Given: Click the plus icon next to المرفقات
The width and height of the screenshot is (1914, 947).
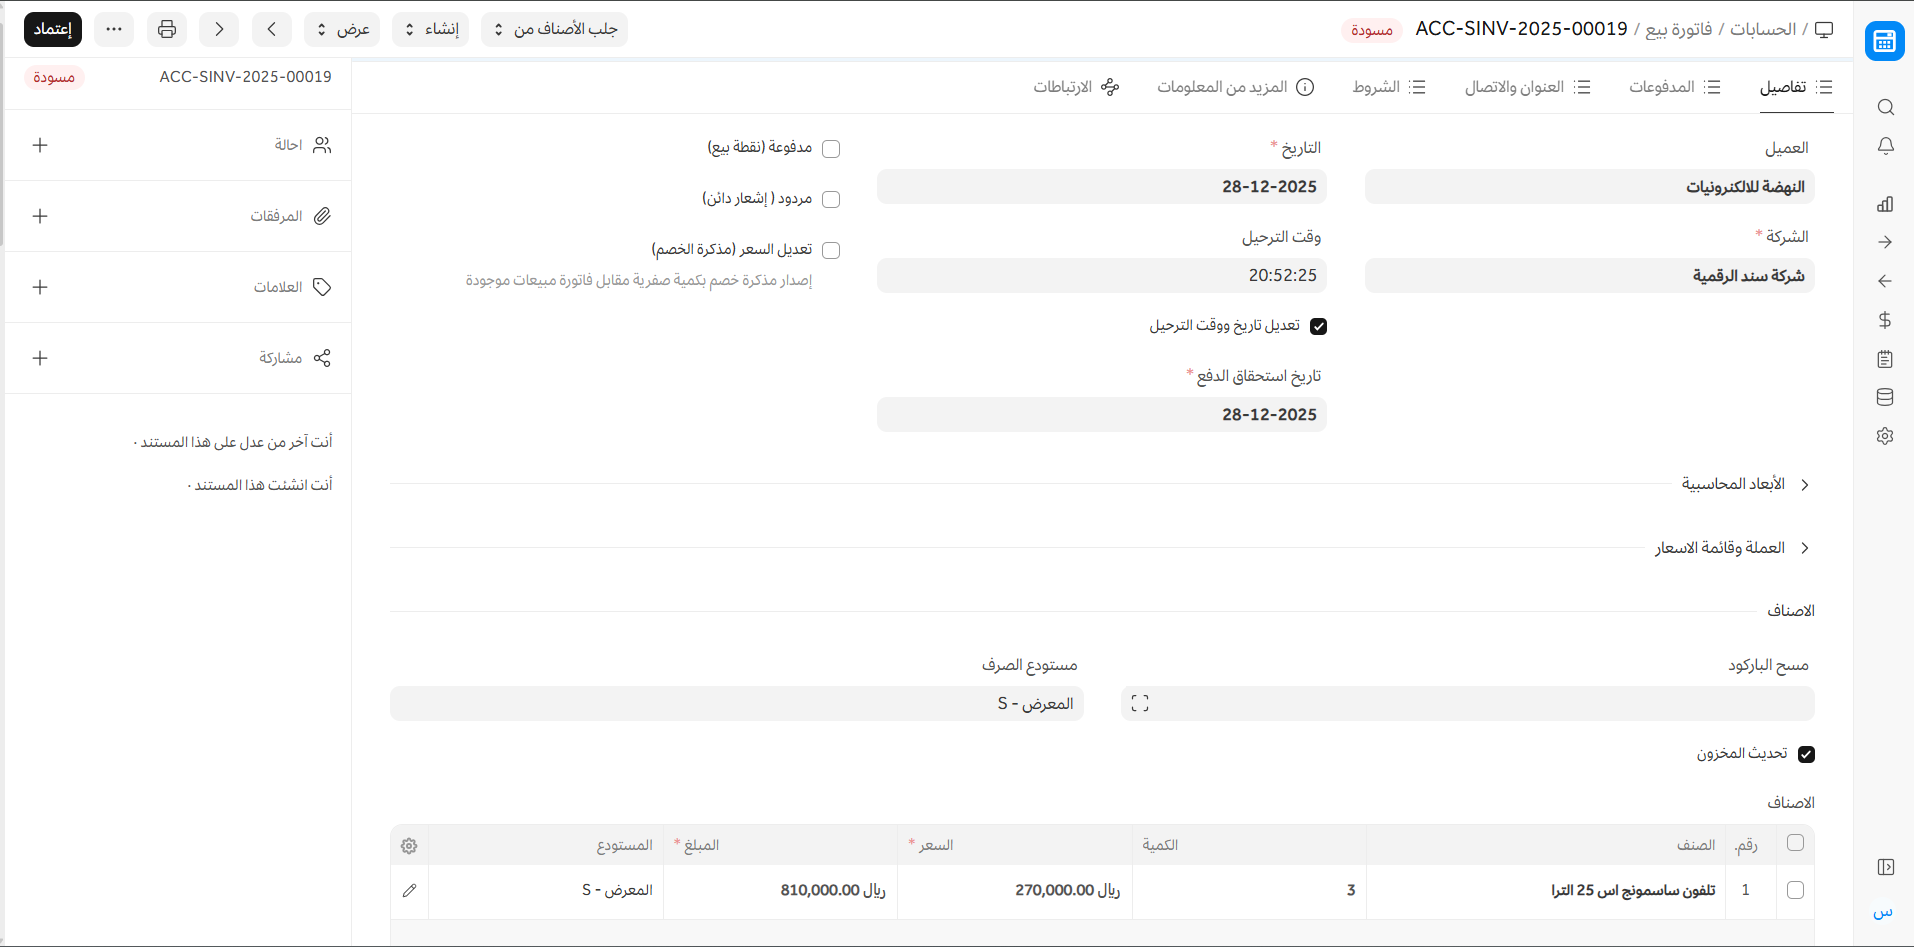Looking at the screenshot, I should [x=40, y=216].
